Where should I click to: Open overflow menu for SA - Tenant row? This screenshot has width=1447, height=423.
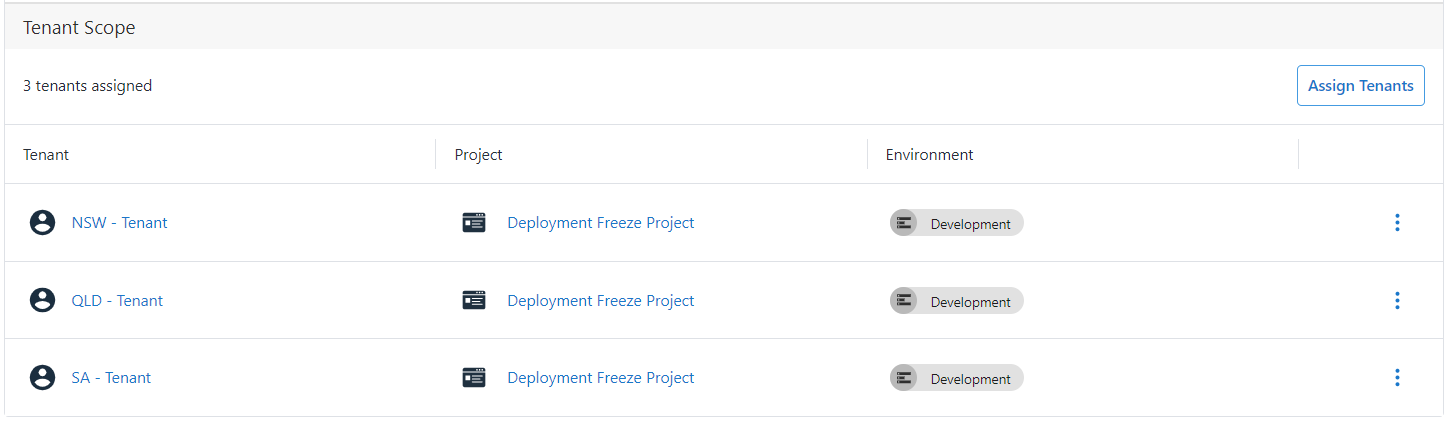click(x=1397, y=378)
